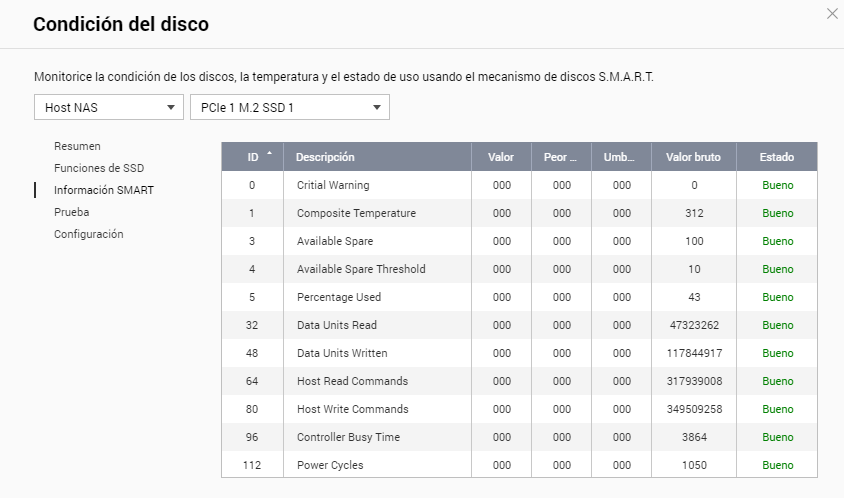Click the Power Cycles row

[x=330, y=465]
